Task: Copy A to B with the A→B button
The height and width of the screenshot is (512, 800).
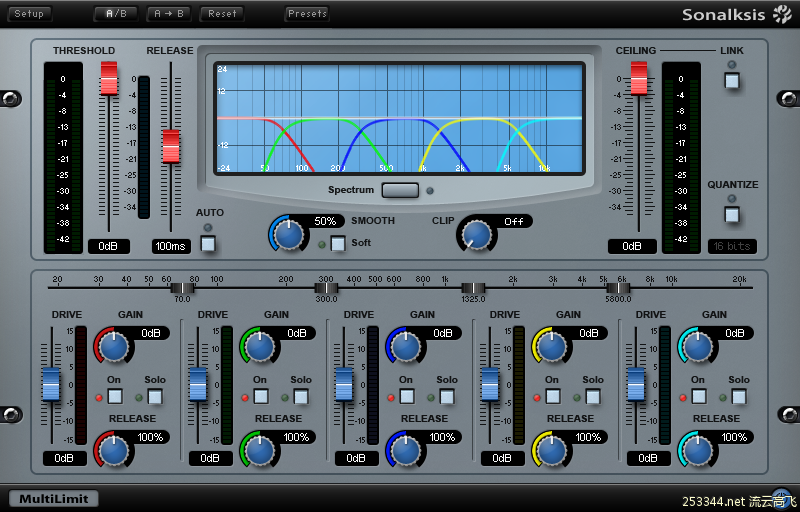Action: pyautogui.click(x=169, y=14)
